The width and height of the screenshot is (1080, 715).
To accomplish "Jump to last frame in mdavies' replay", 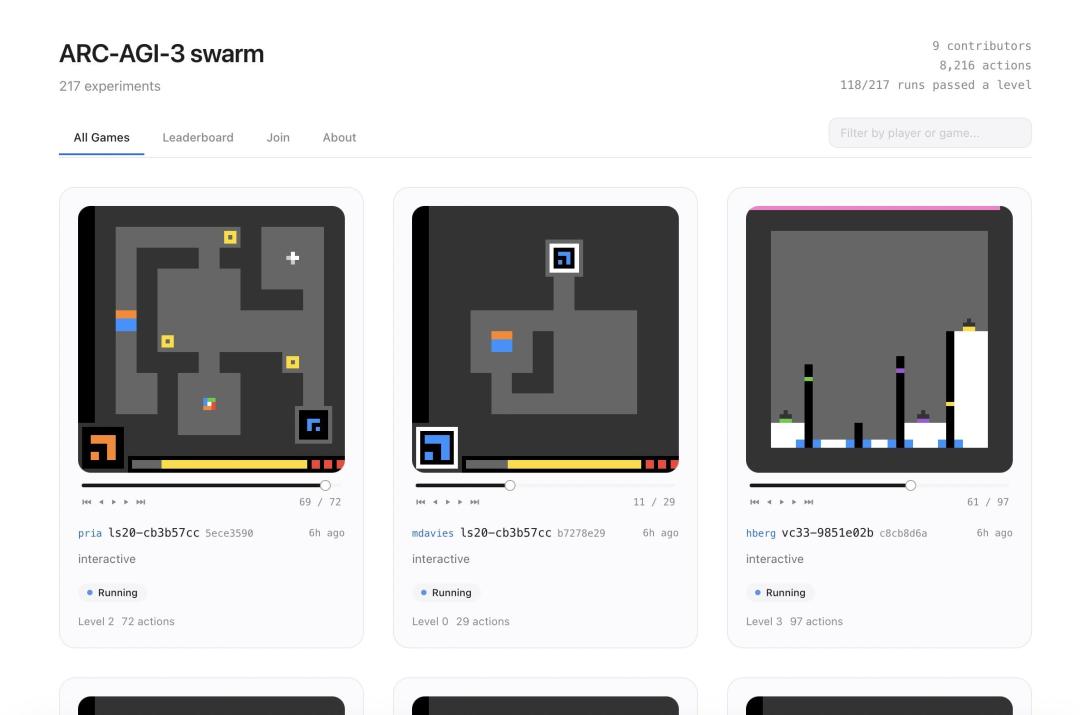I will [x=475, y=502].
